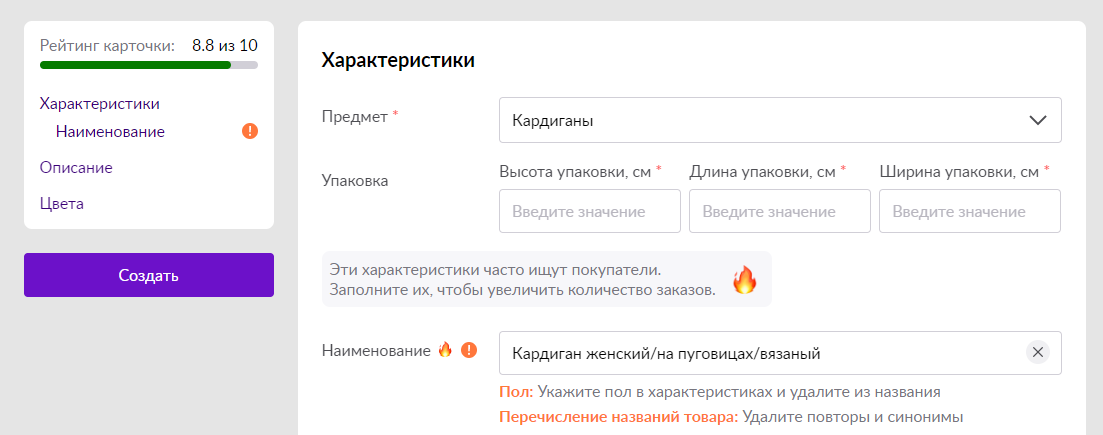The height and width of the screenshot is (435, 1103).
Task: Click the Характеристики heading in the main panel
Action: (398, 61)
